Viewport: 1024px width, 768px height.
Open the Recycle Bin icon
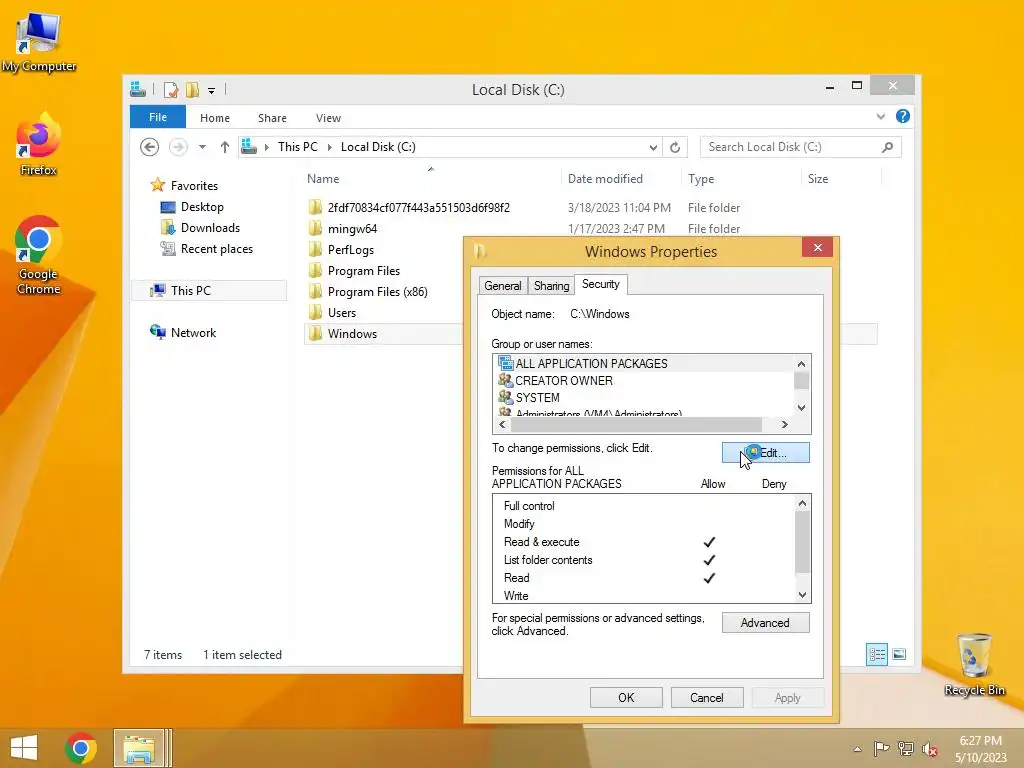tap(974, 665)
